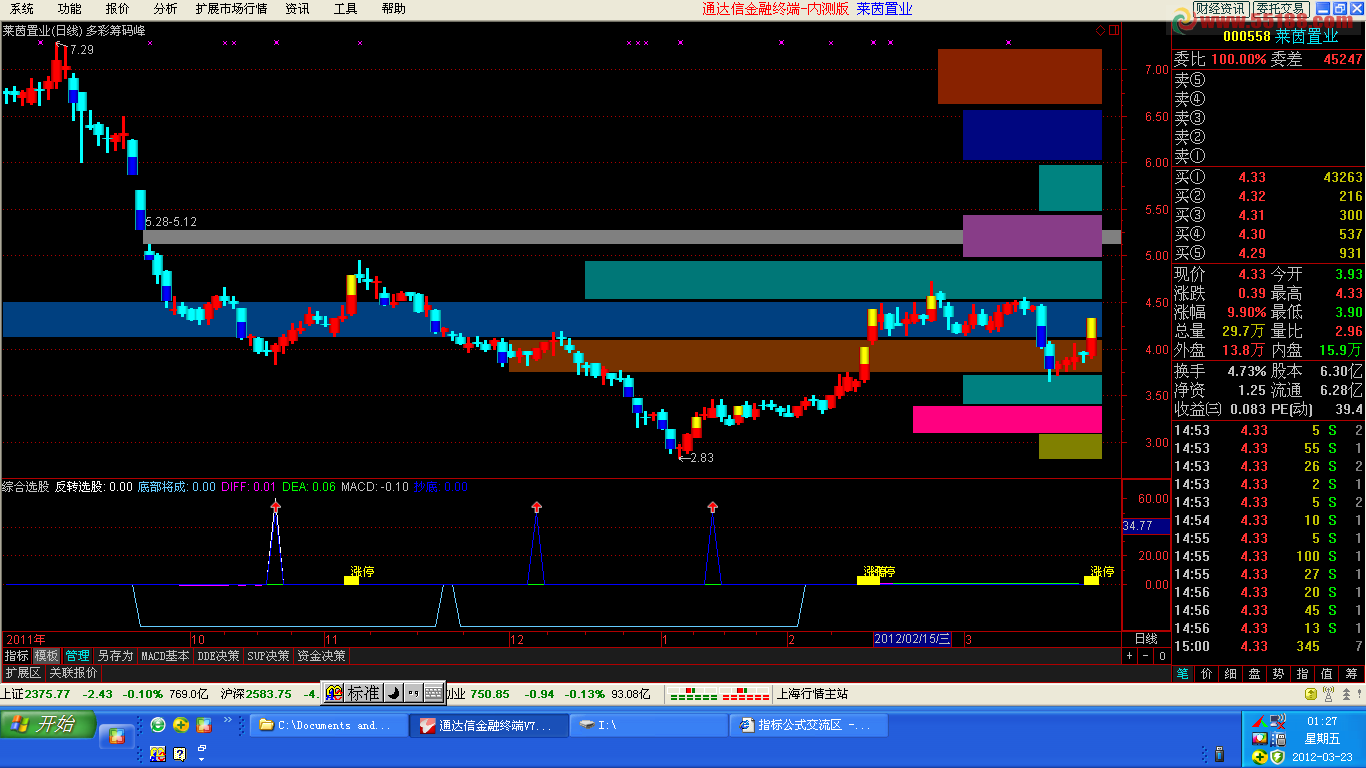The image size is (1366, 768).
Task: Click the 开始 Start button
Action: tap(48, 725)
